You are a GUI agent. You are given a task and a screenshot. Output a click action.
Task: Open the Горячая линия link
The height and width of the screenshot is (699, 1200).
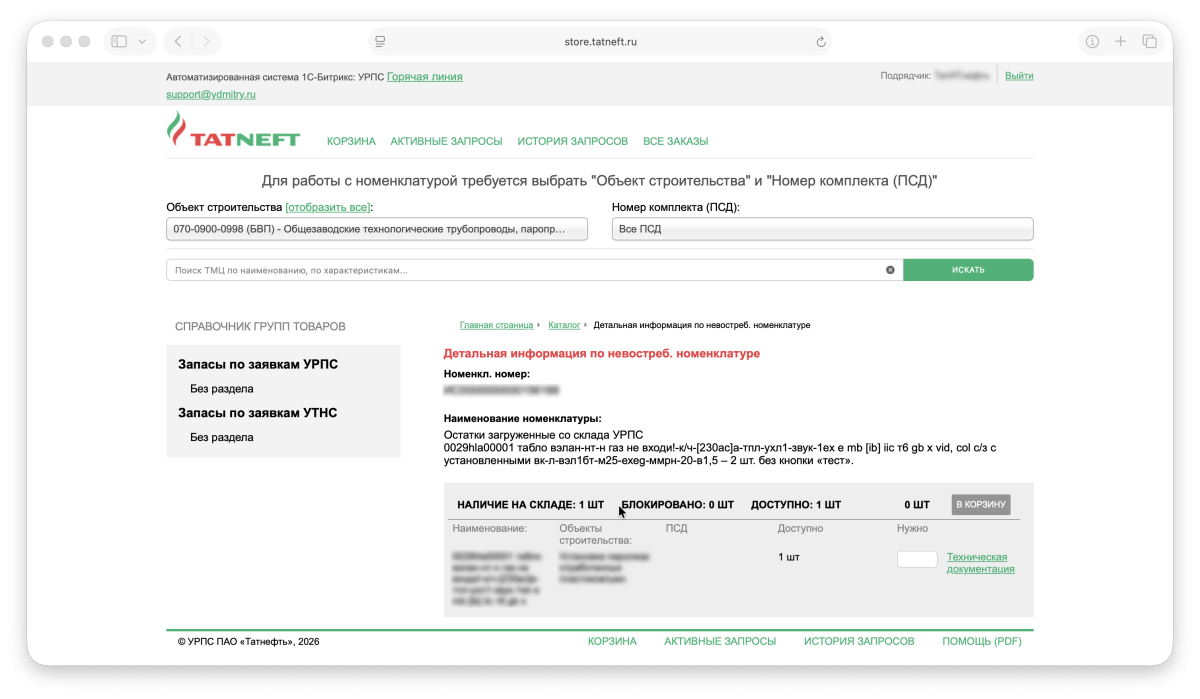[425, 77]
